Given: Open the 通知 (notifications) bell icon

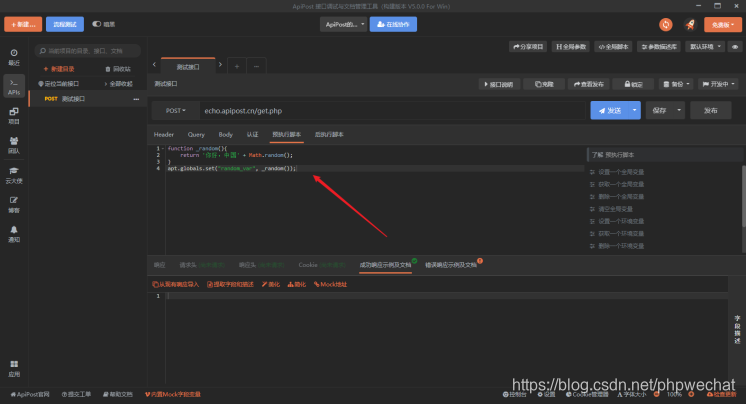Looking at the screenshot, I should pyautogui.click(x=14, y=234).
